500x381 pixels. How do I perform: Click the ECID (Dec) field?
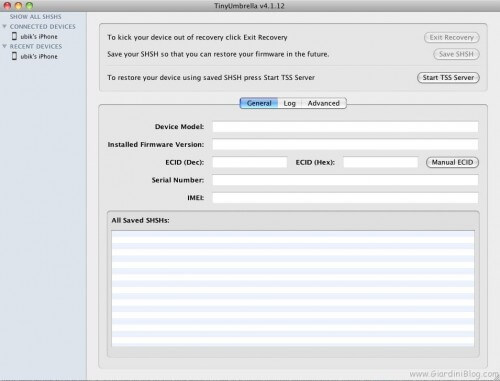250,162
